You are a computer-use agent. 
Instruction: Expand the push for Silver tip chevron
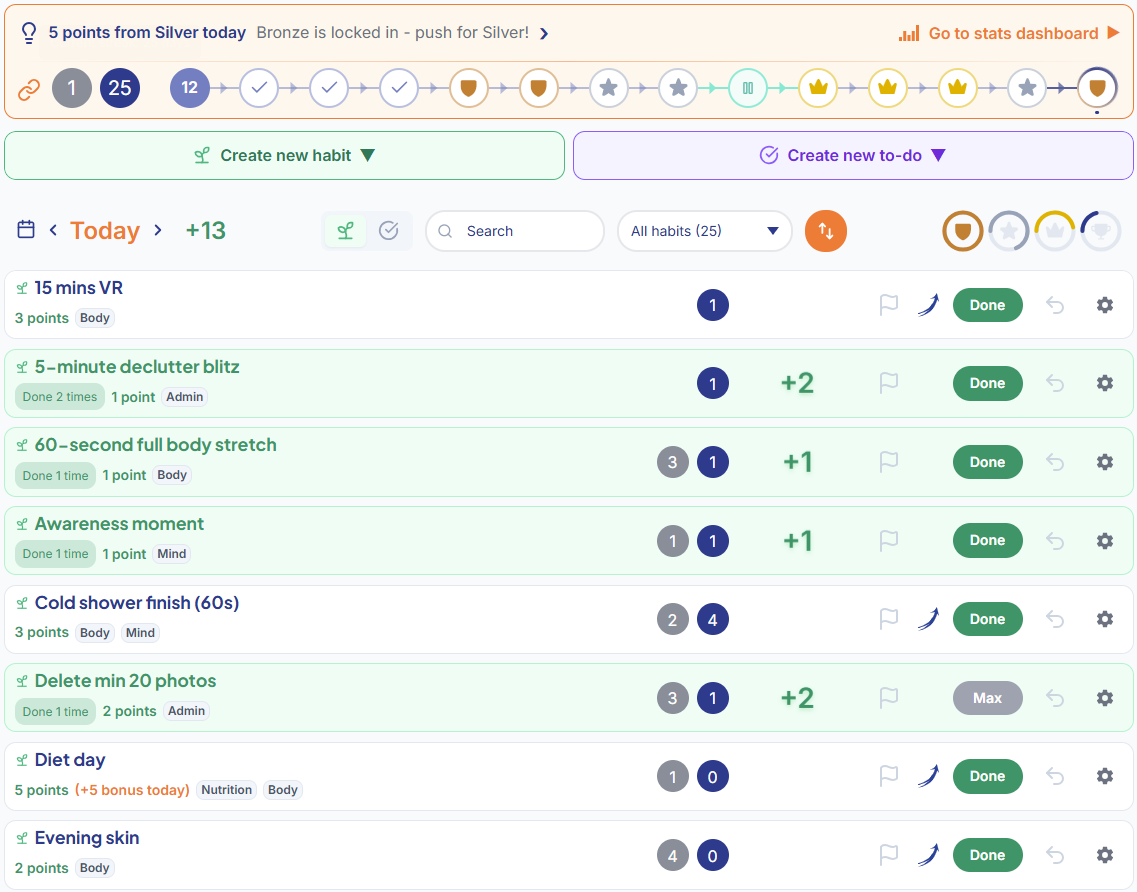(544, 33)
